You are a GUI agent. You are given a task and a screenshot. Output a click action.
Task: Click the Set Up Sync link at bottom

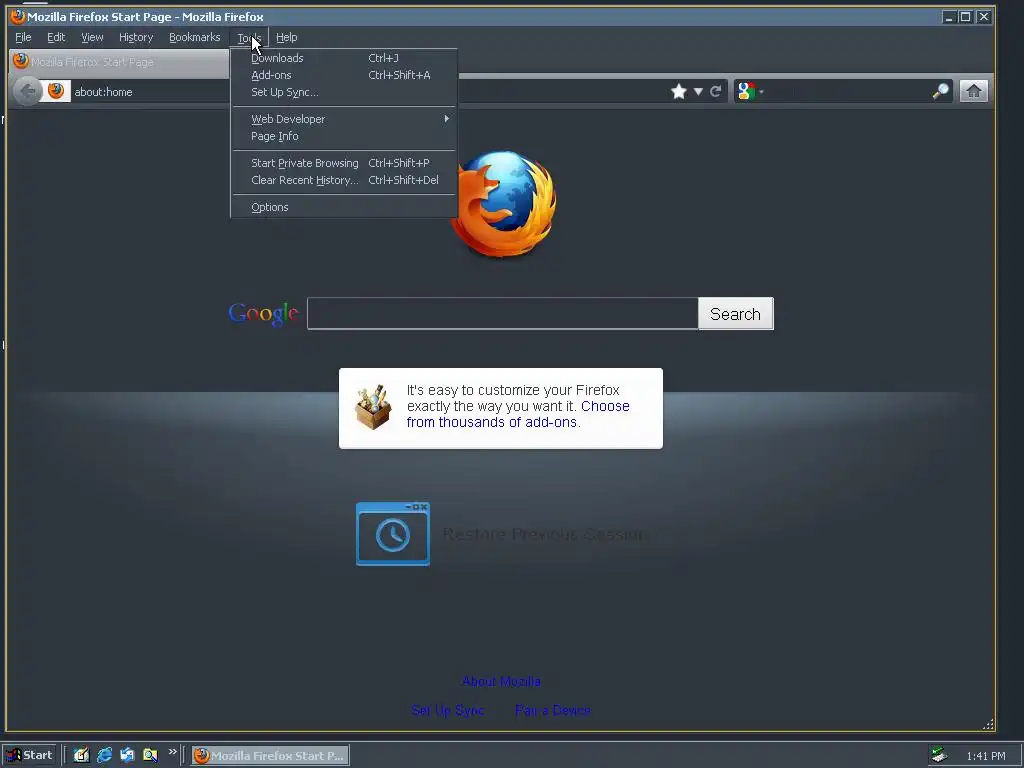coord(447,710)
